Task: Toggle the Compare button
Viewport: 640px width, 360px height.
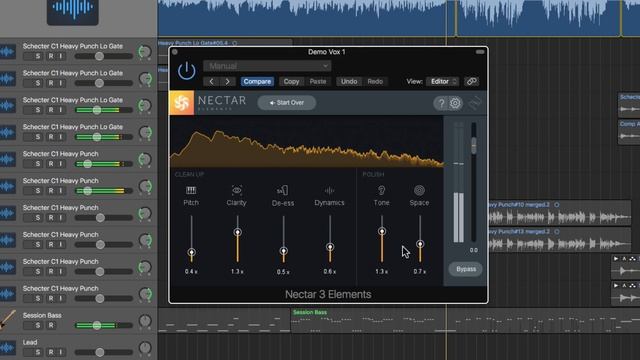Action: pyautogui.click(x=257, y=81)
